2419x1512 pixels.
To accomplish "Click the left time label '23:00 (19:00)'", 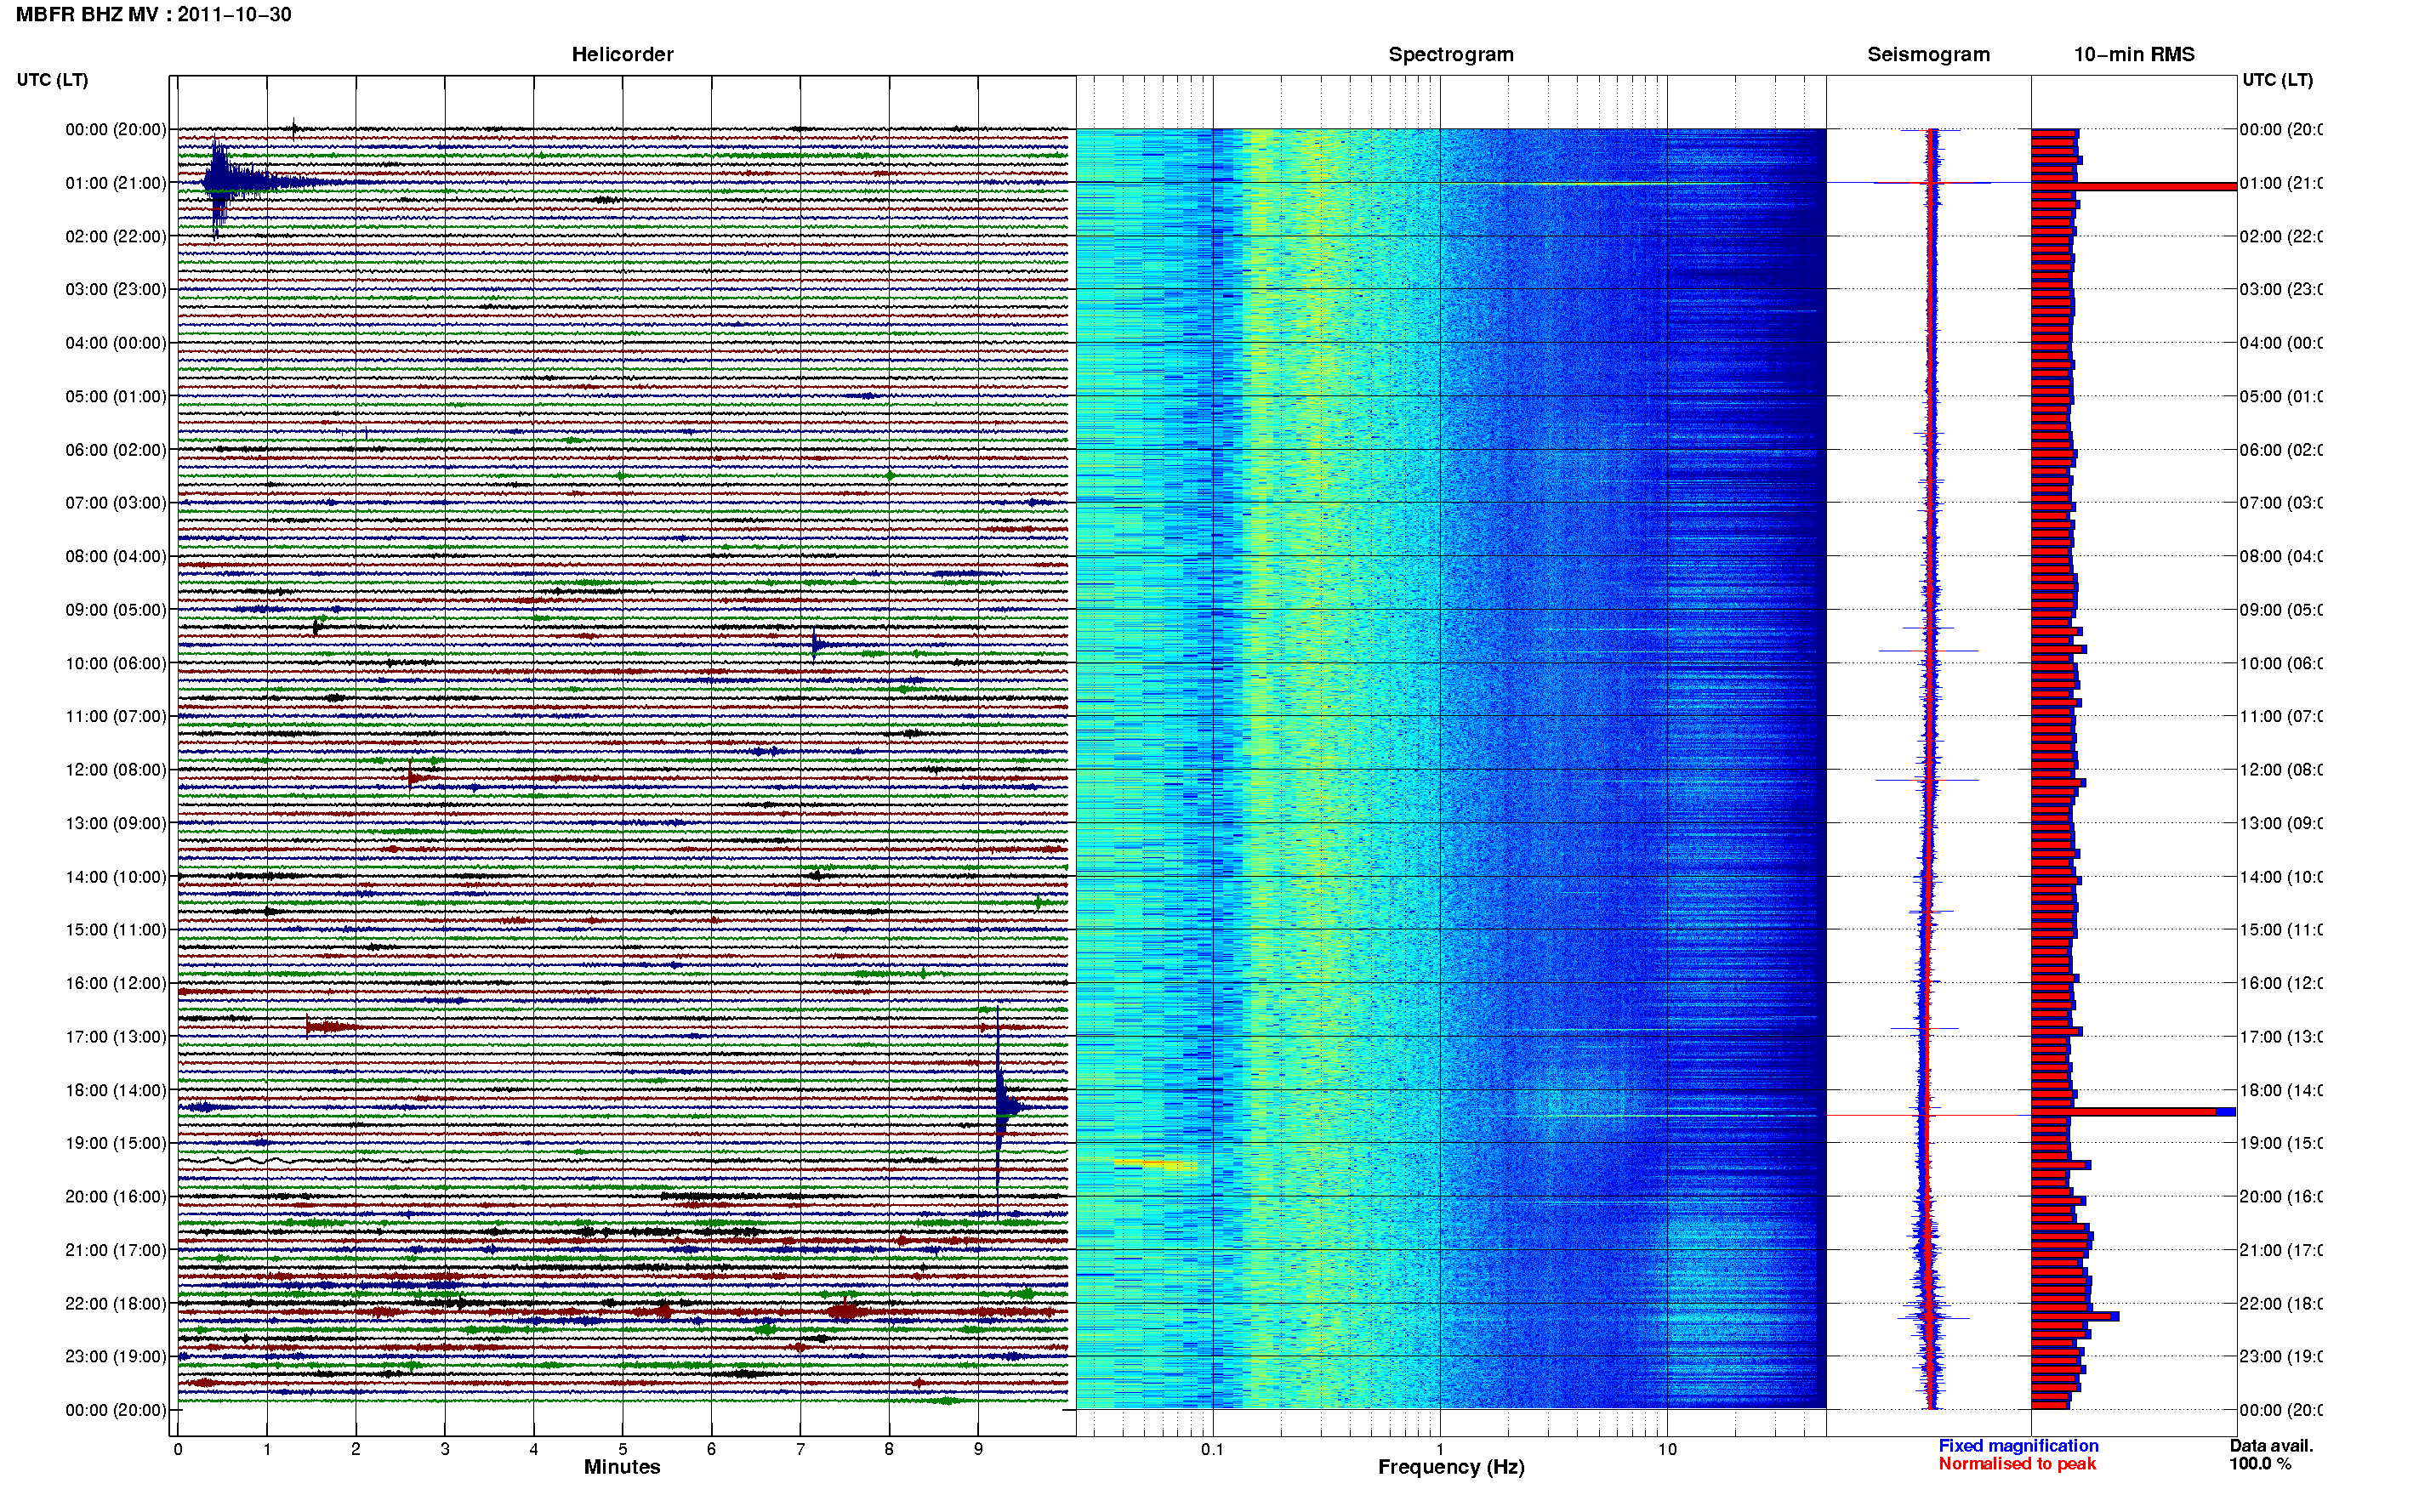I will pyautogui.click(x=116, y=1356).
